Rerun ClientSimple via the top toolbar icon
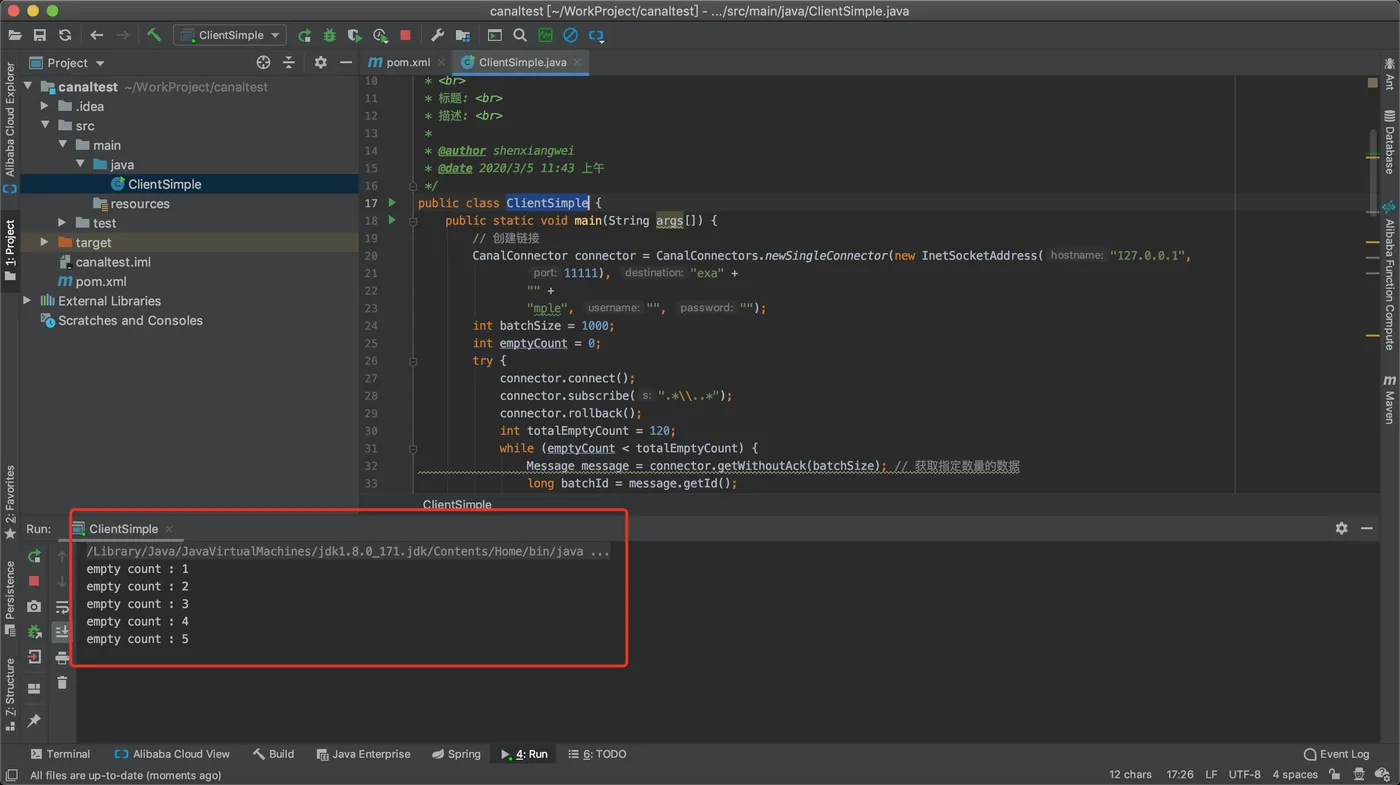The image size is (1400, 785). 304,35
